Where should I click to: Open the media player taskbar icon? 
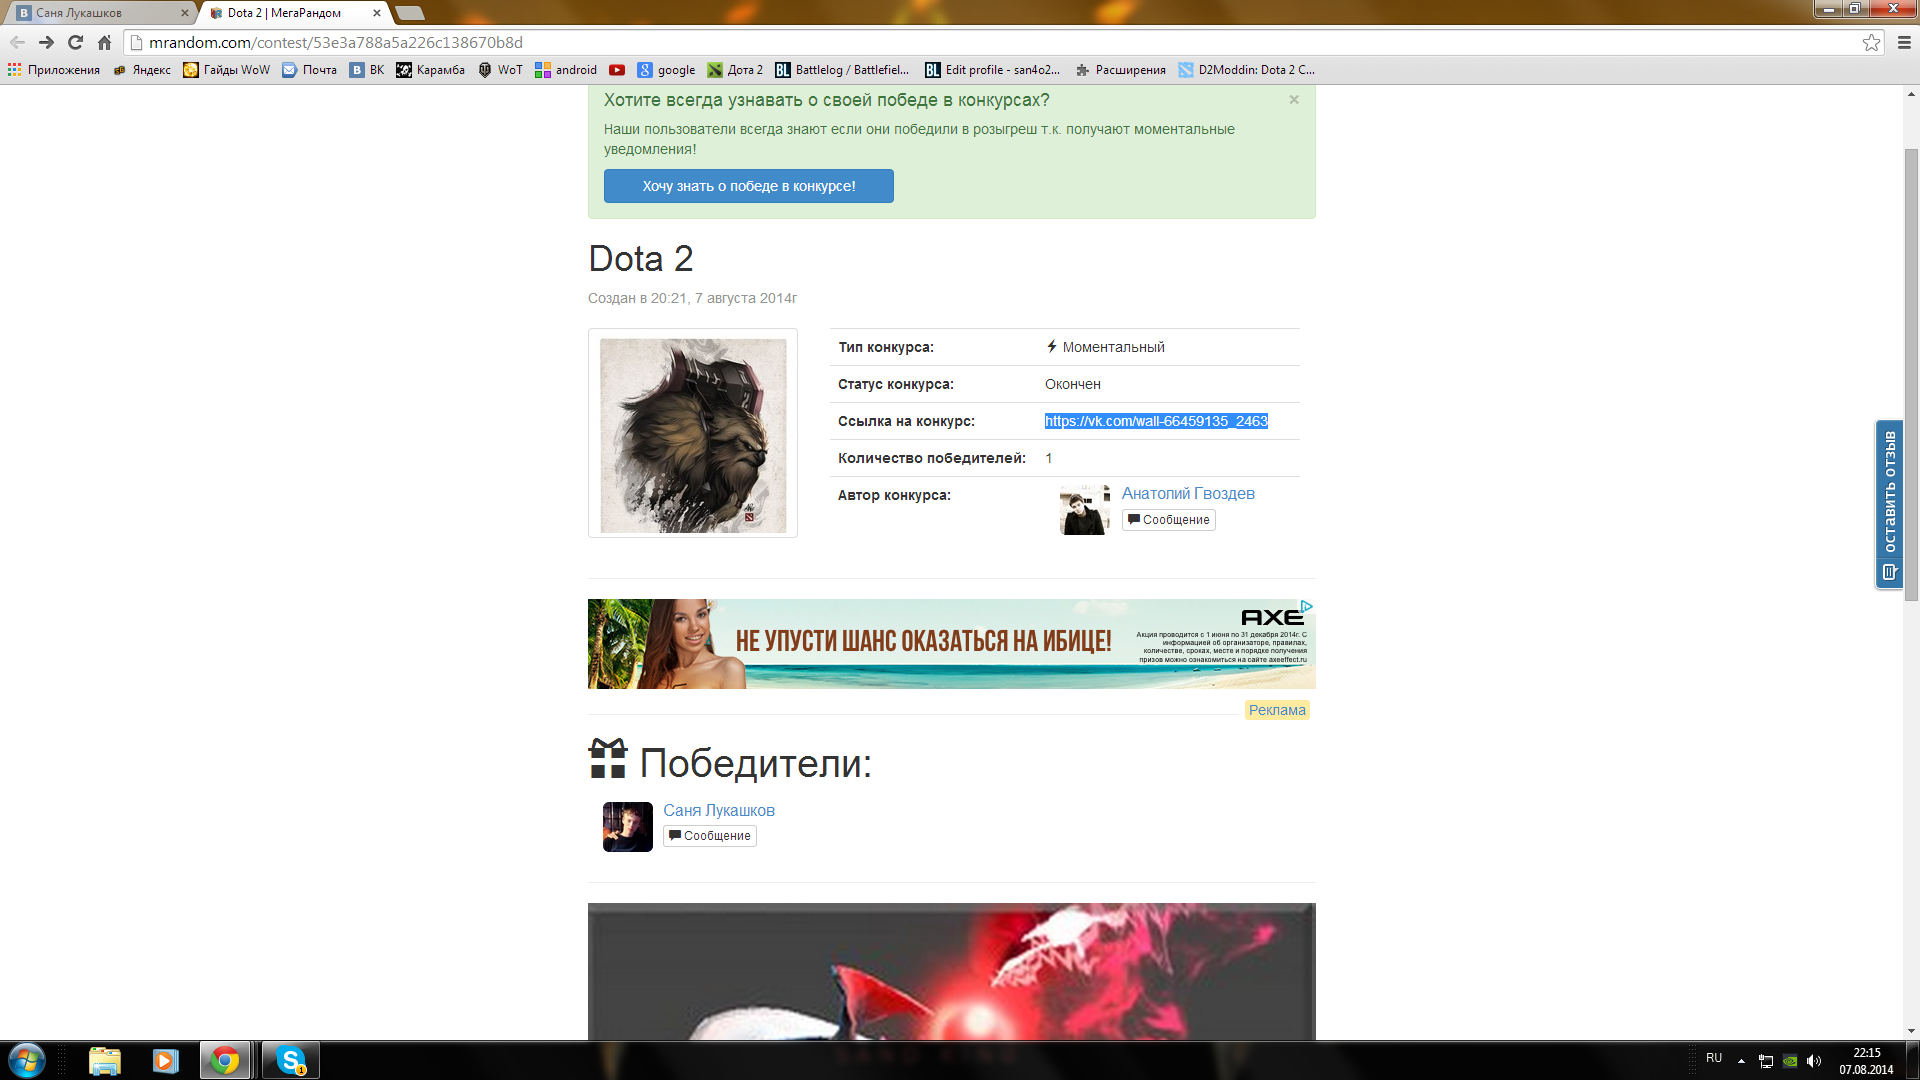point(165,1060)
